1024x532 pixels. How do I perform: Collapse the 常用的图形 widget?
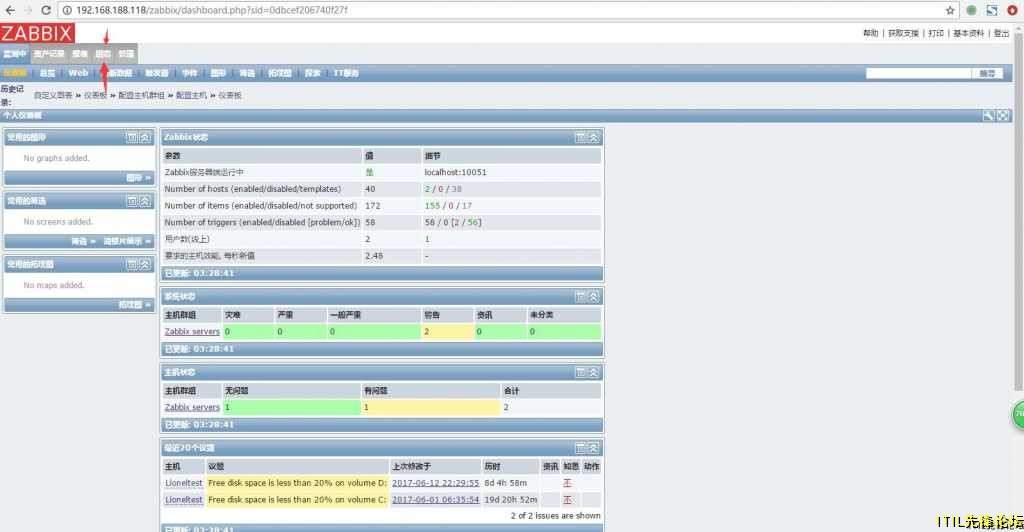(146, 138)
